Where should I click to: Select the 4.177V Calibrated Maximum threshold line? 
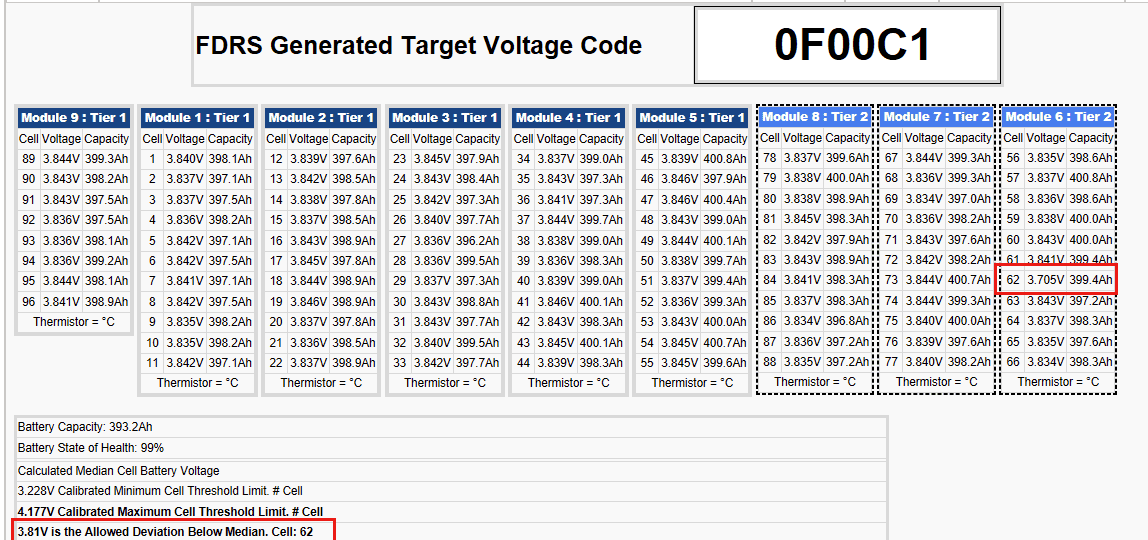pyautogui.click(x=170, y=512)
